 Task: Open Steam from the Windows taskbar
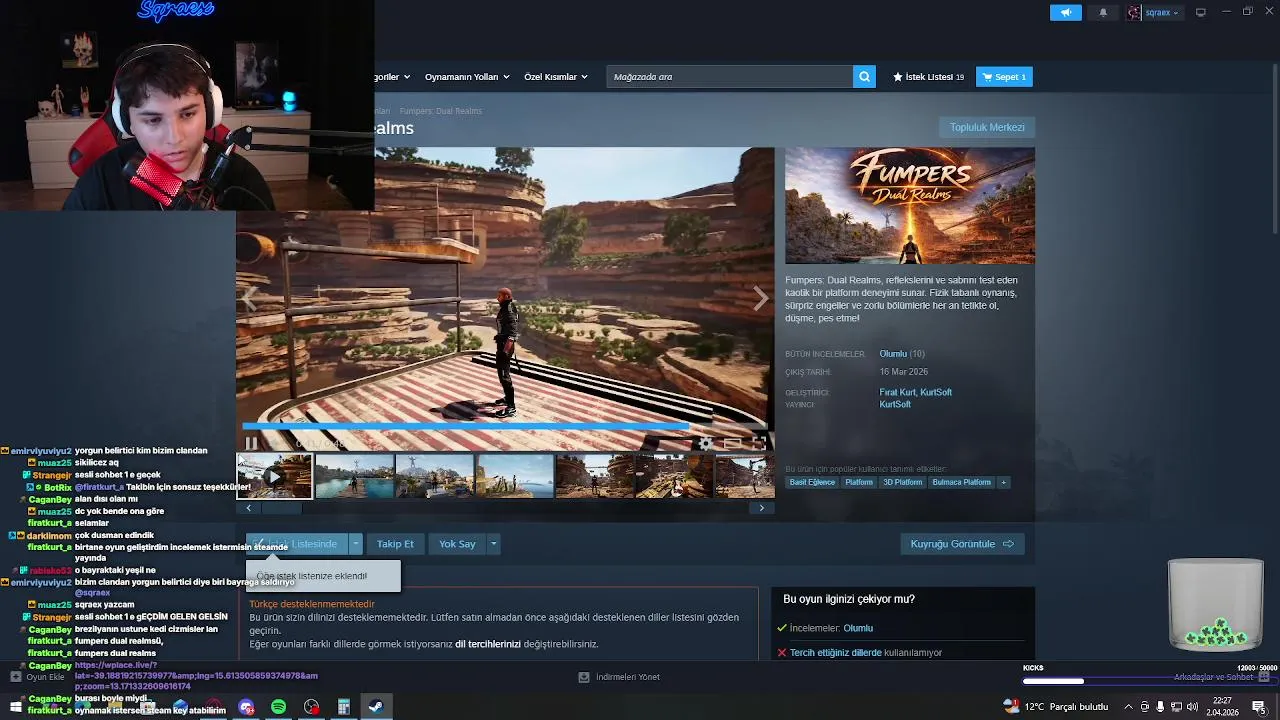[375, 707]
